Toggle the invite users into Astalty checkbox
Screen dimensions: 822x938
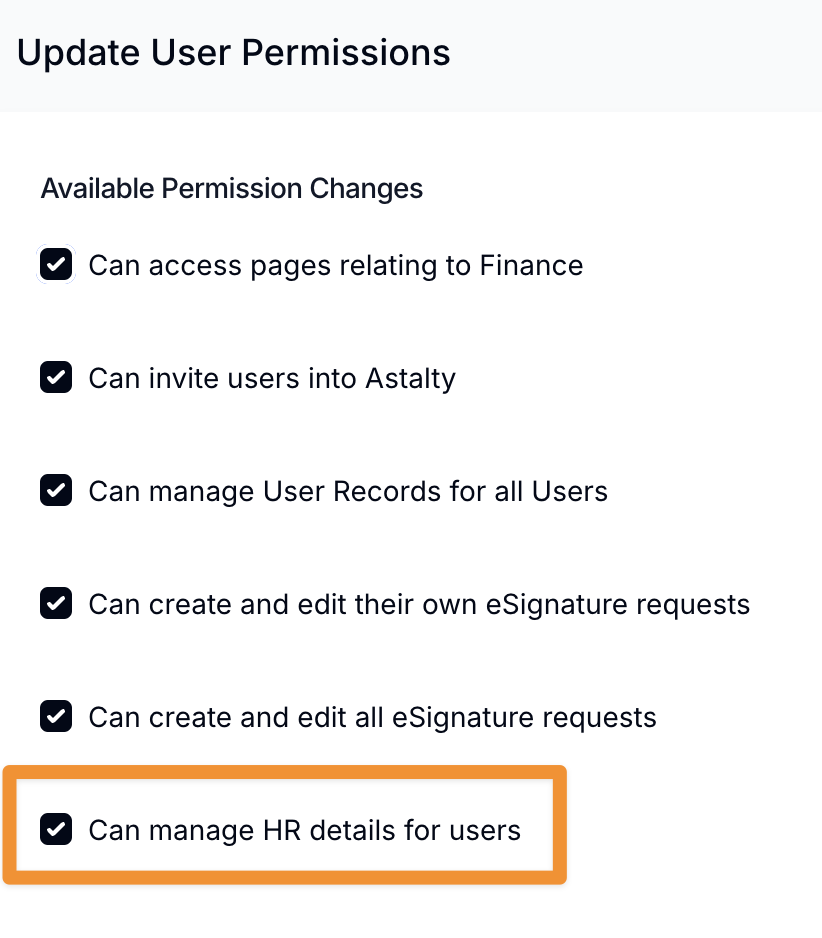click(56, 378)
